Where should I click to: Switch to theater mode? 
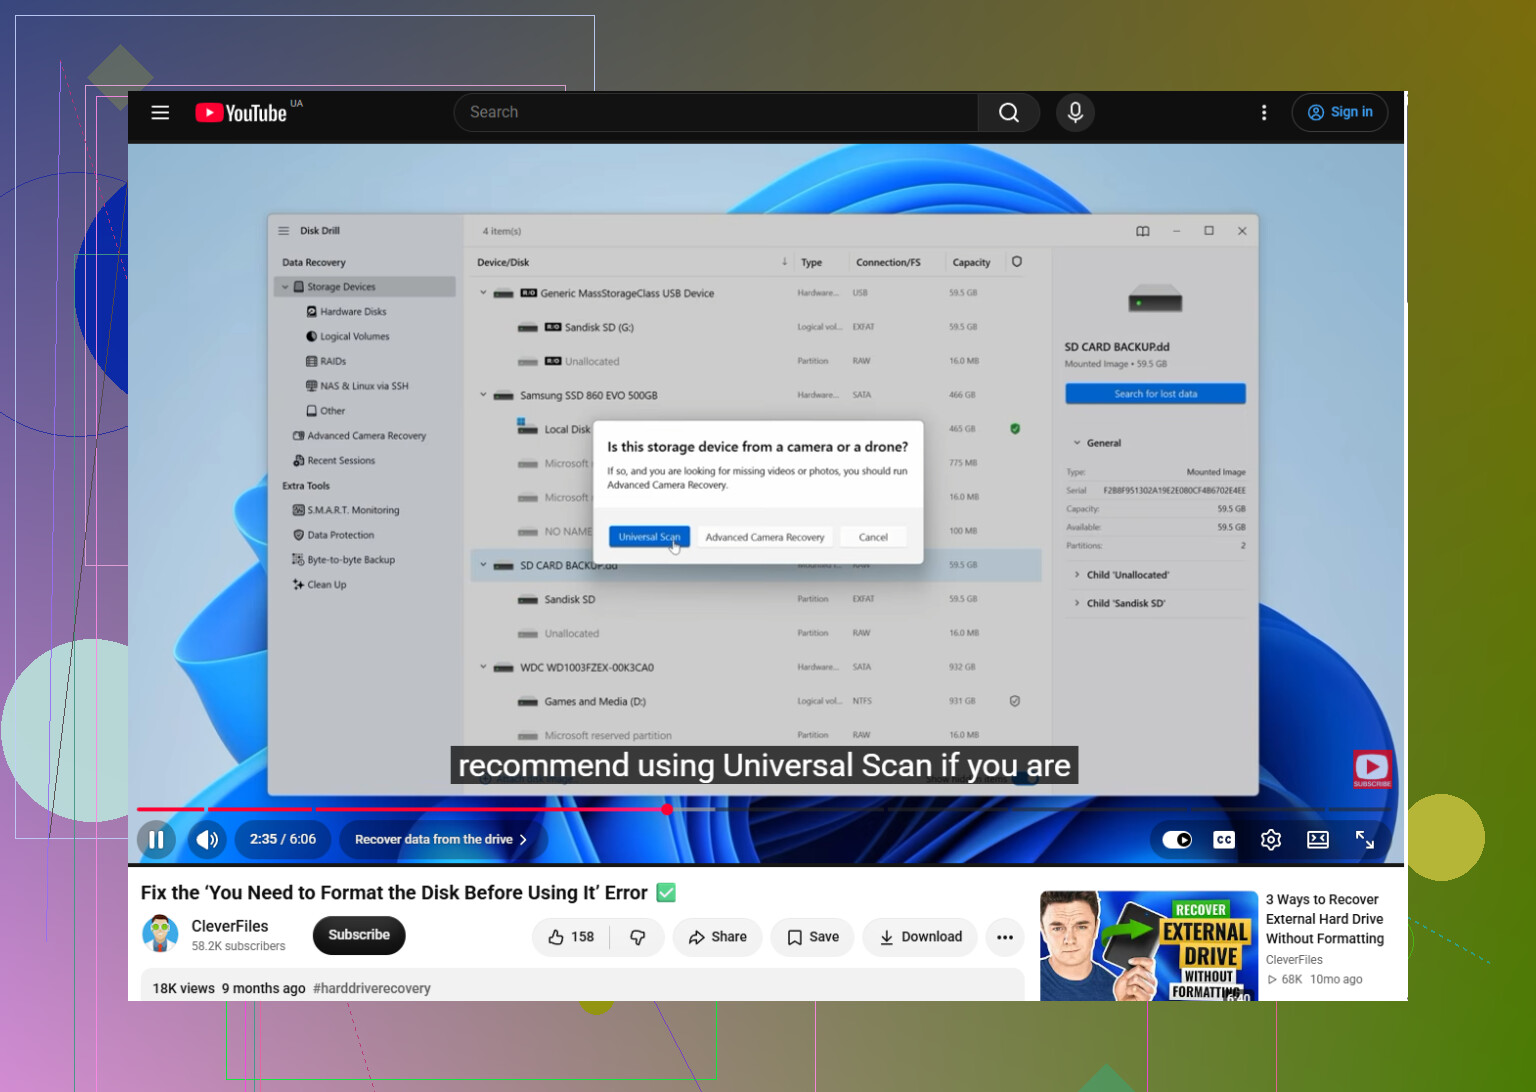coord(1318,840)
